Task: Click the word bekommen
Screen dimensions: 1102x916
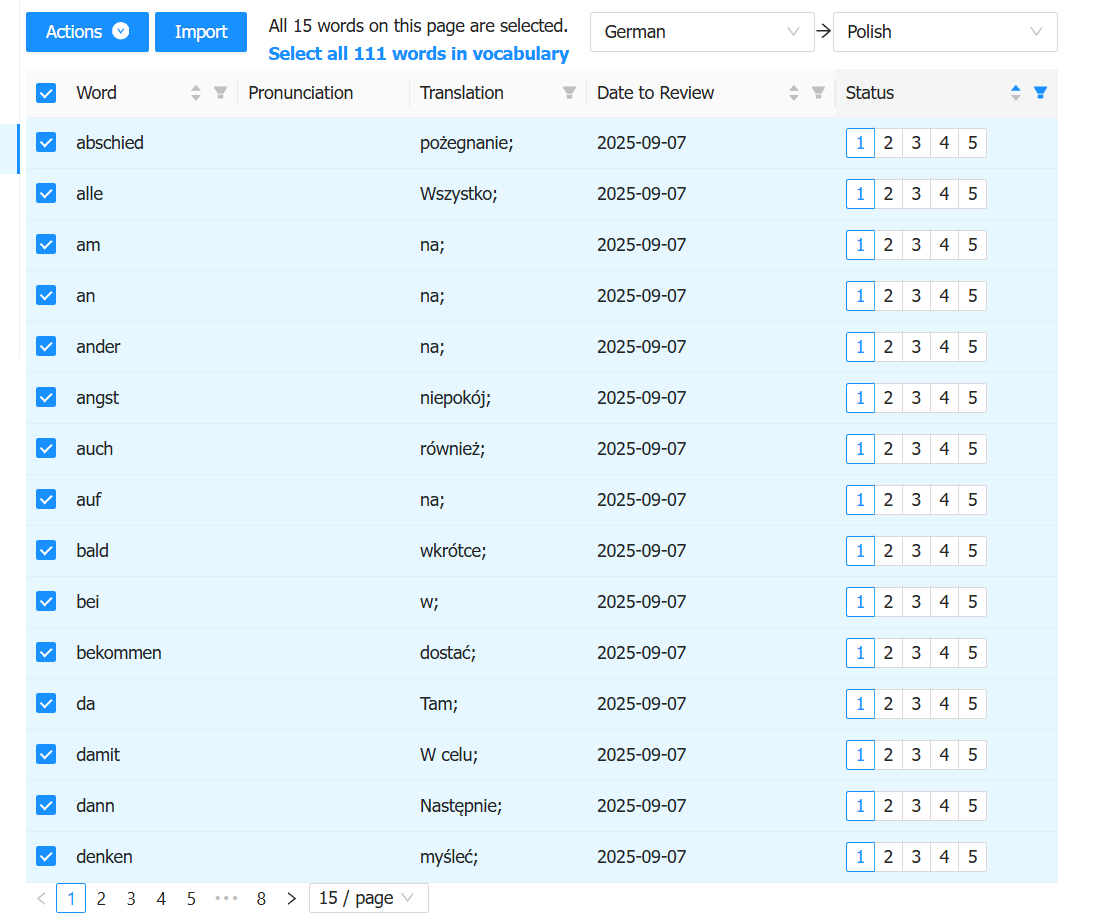Action: [119, 652]
